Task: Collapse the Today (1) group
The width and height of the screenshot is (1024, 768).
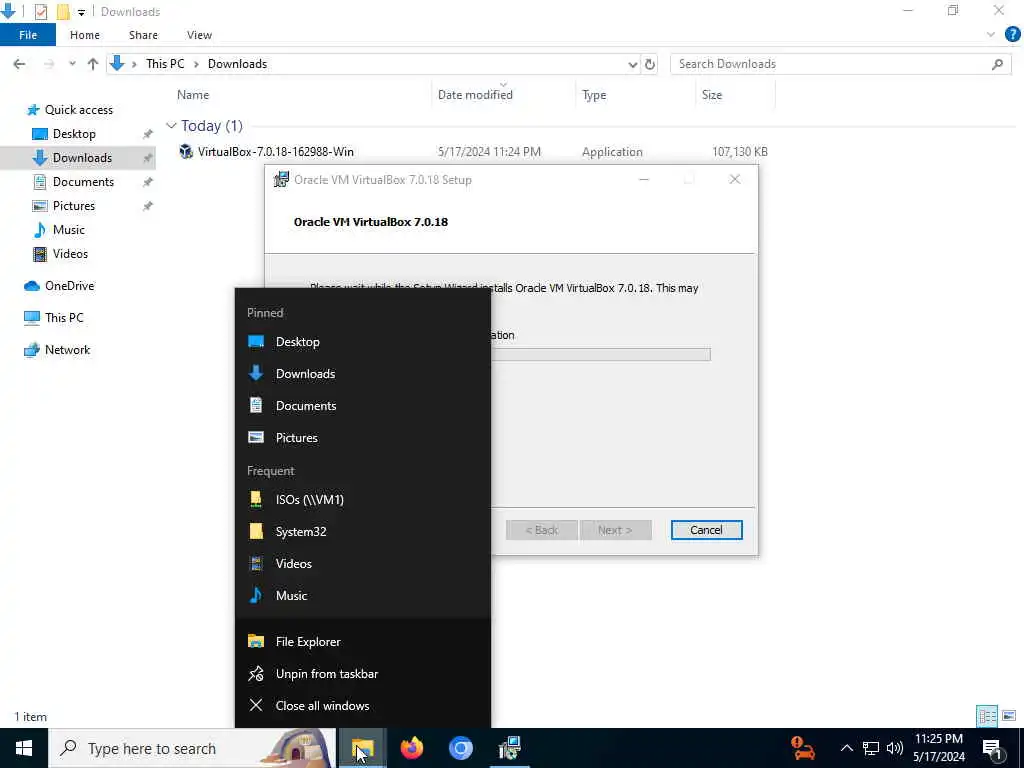Action: pyautogui.click(x=171, y=125)
